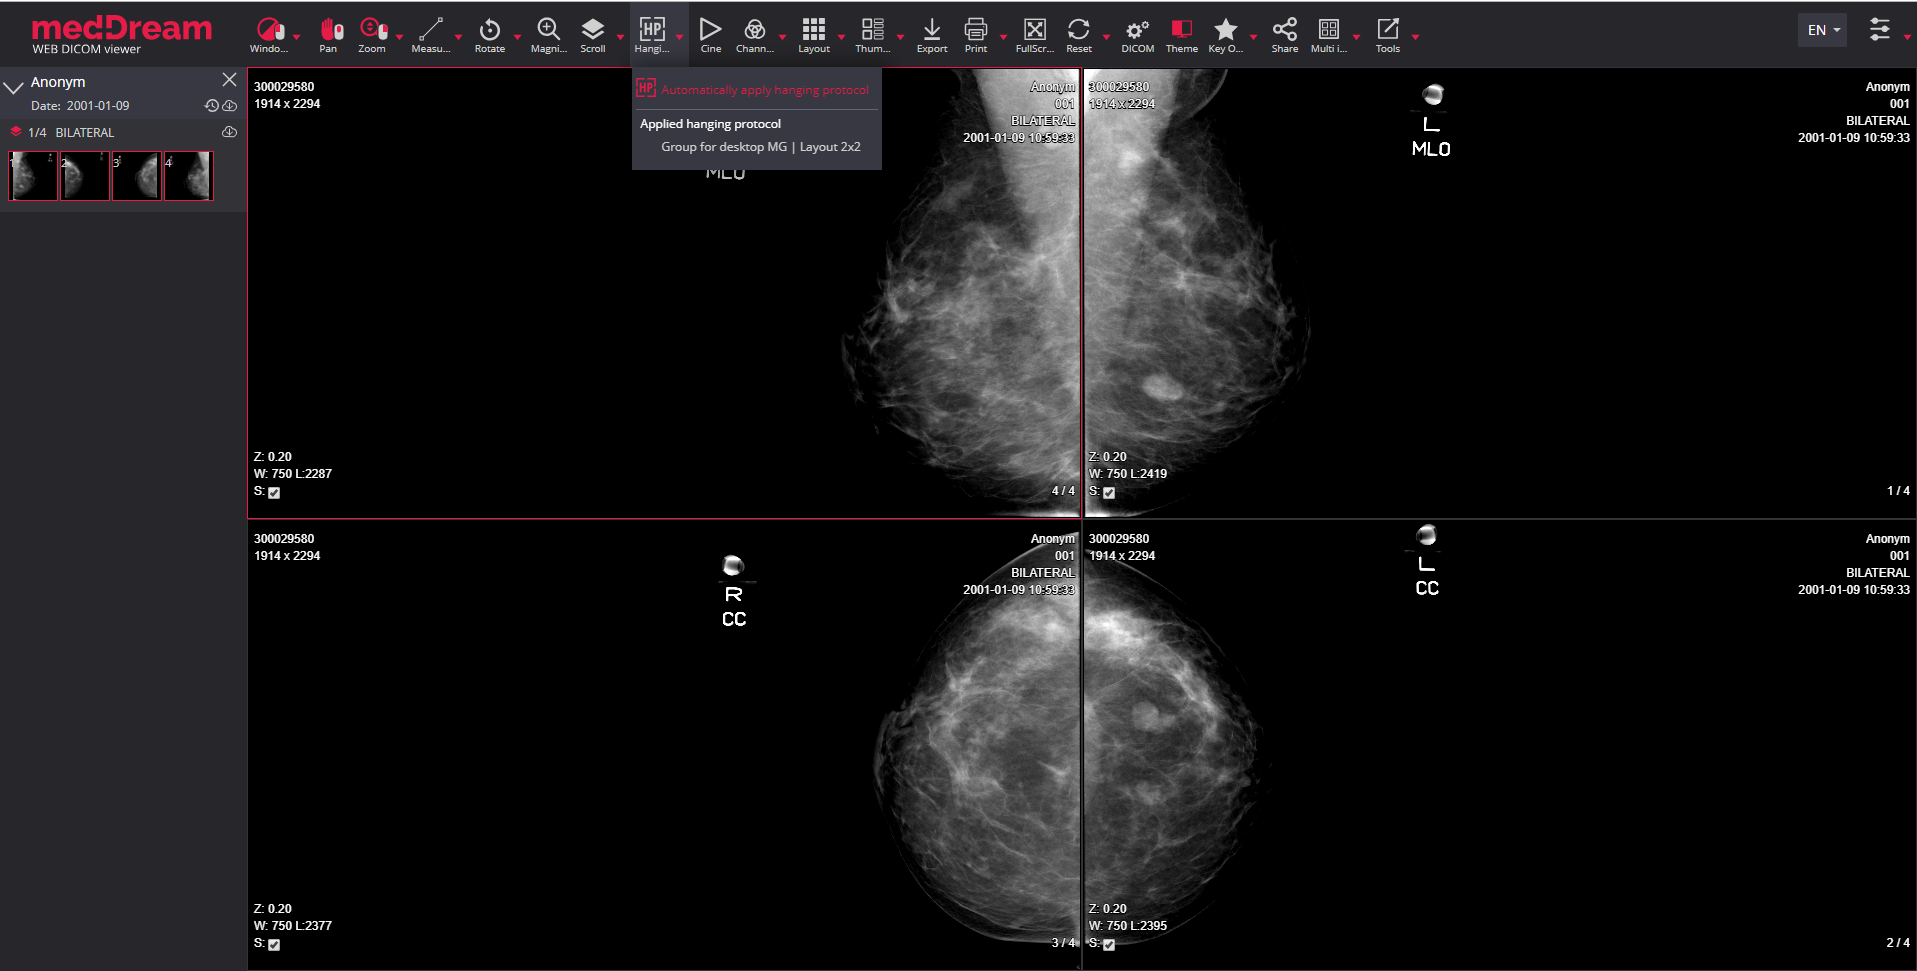Expand the Measure tools arrow
Viewport: 1917px width, 971px height.
coord(459,37)
